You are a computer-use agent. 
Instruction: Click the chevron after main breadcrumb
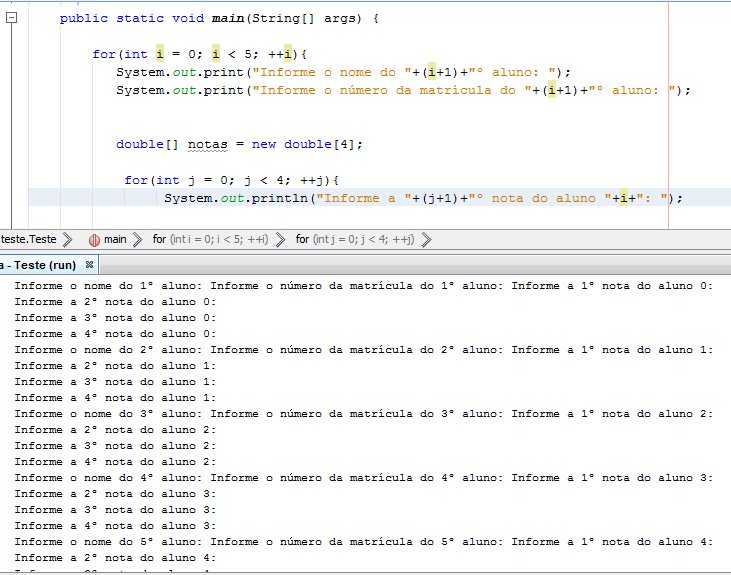138,239
